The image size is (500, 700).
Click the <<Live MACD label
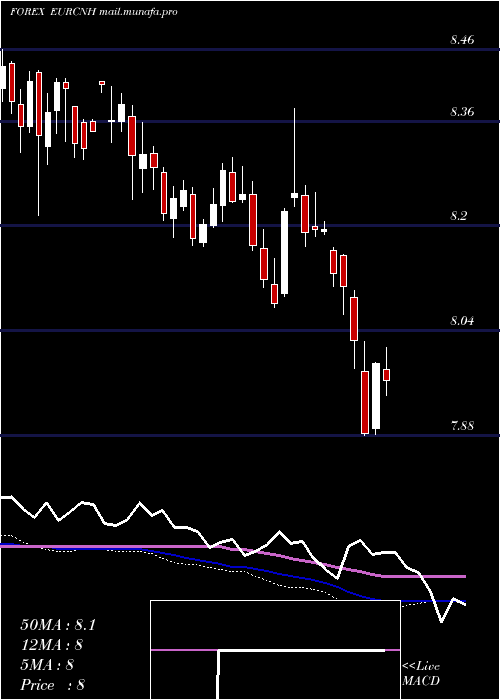pyautogui.click(x=421, y=673)
